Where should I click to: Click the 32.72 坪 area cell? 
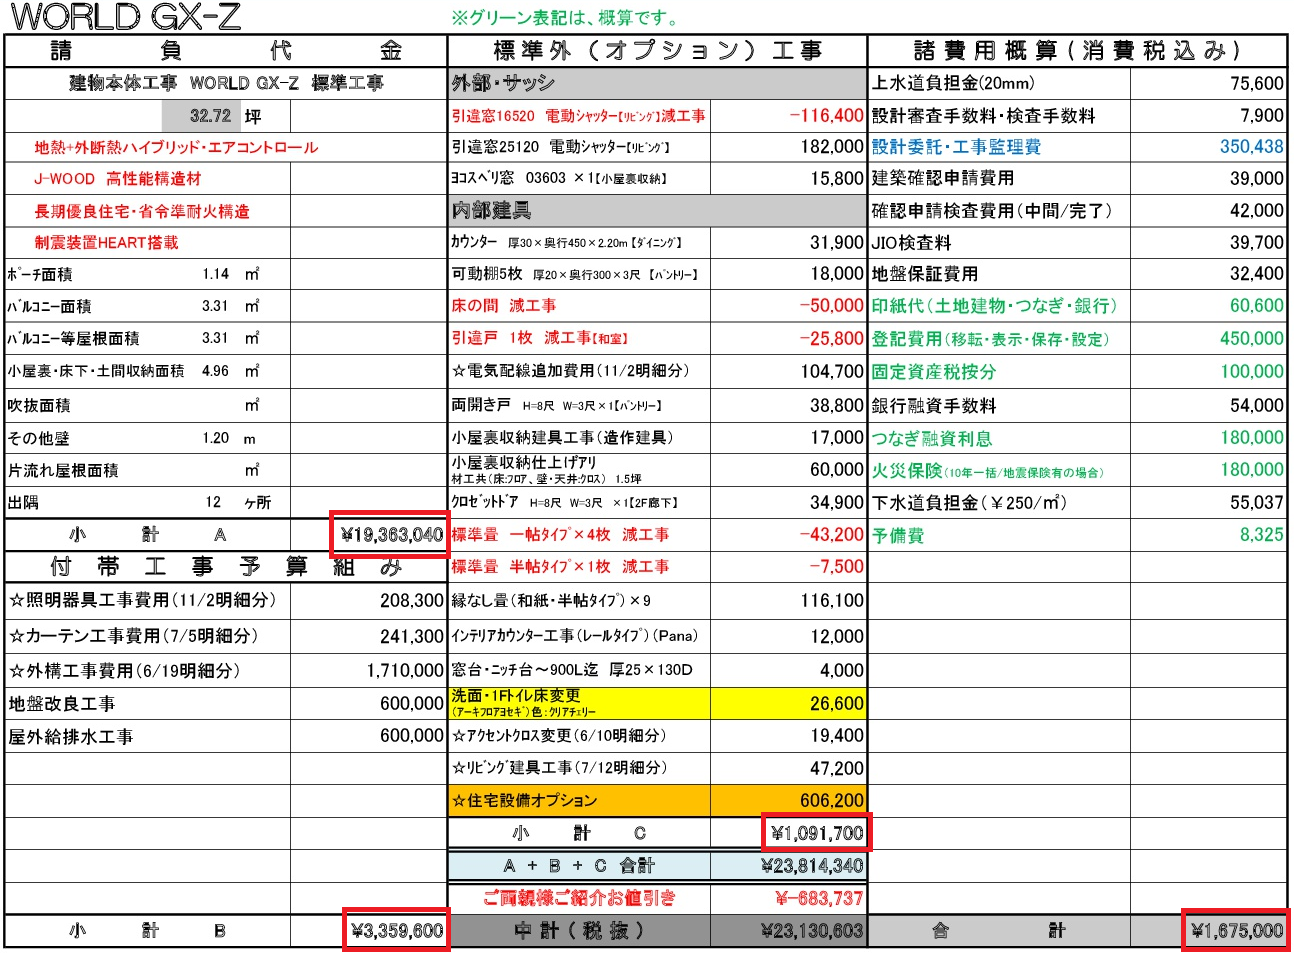(x=200, y=115)
